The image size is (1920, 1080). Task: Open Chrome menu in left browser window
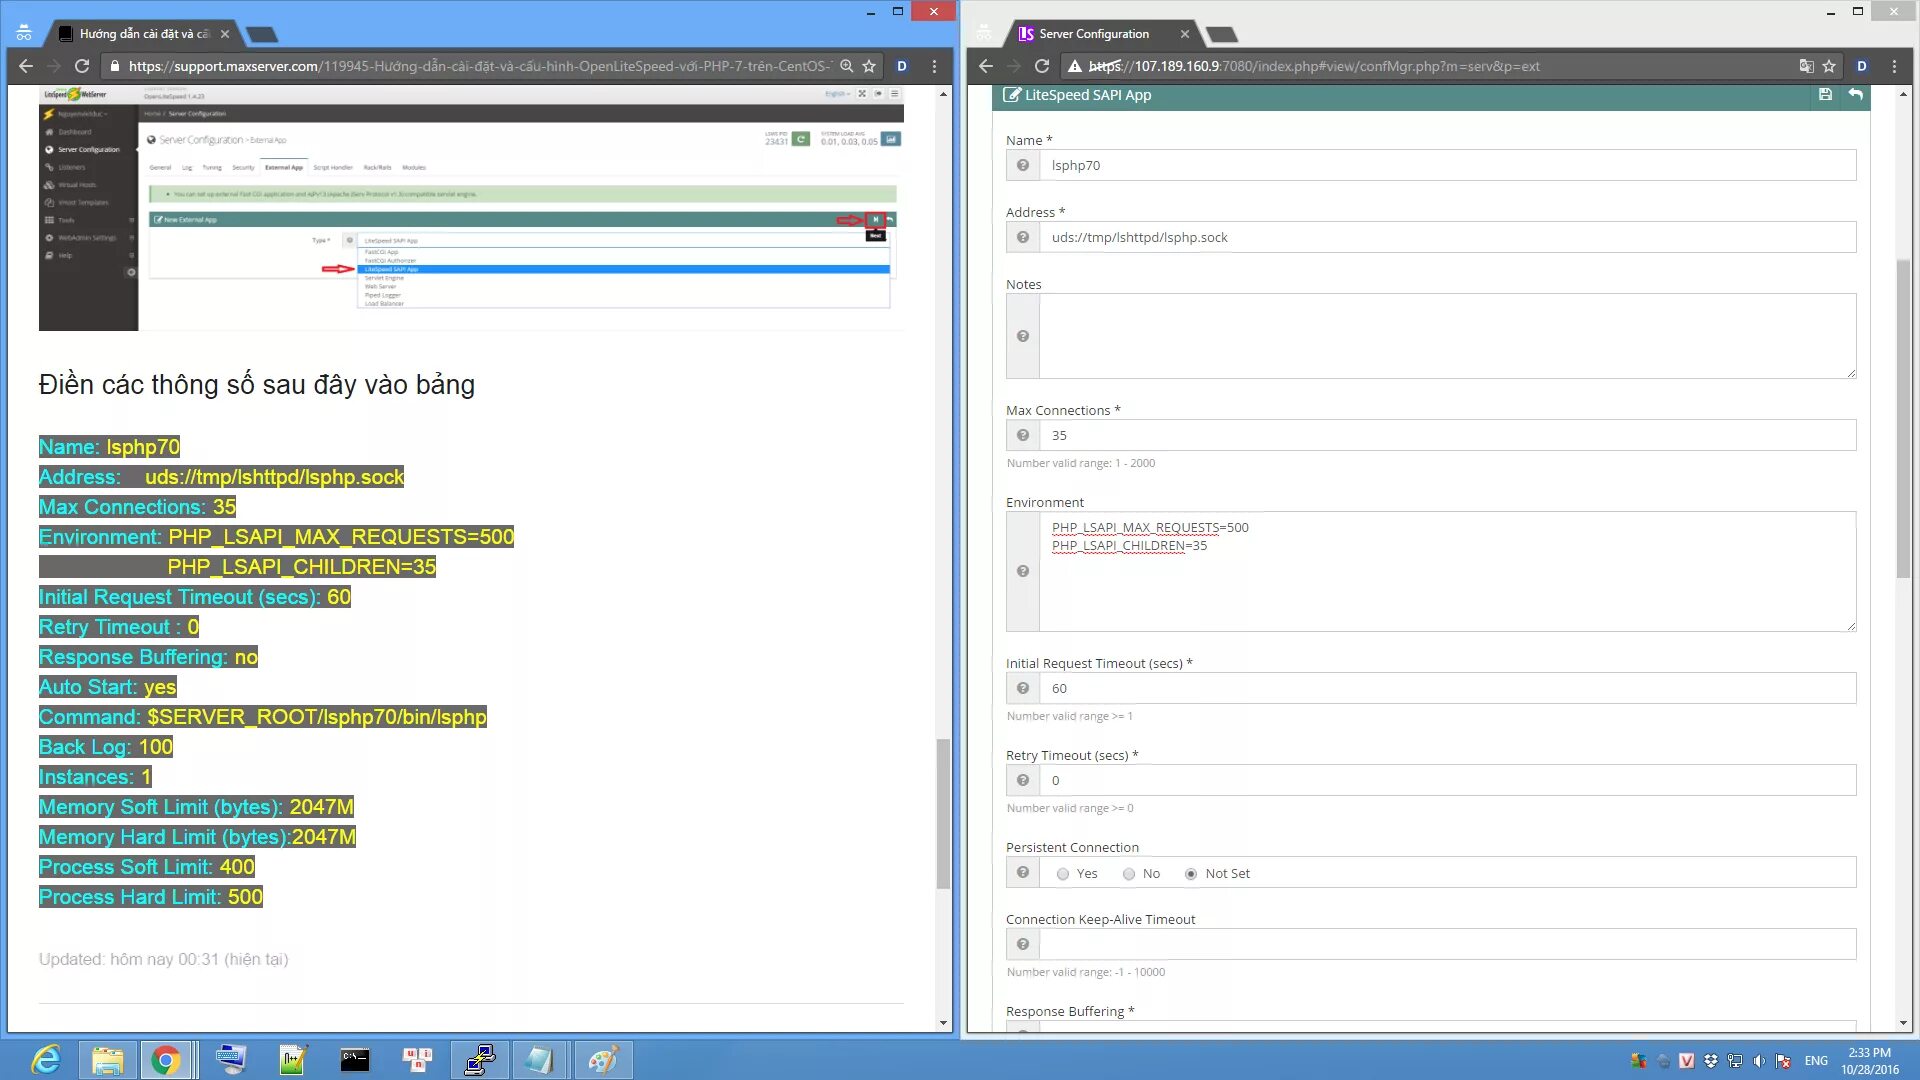934,66
